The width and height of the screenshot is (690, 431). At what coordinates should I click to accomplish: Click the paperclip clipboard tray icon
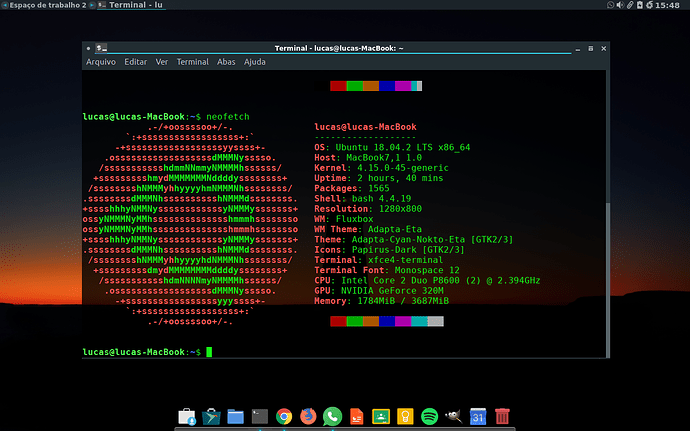(x=630, y=5)
